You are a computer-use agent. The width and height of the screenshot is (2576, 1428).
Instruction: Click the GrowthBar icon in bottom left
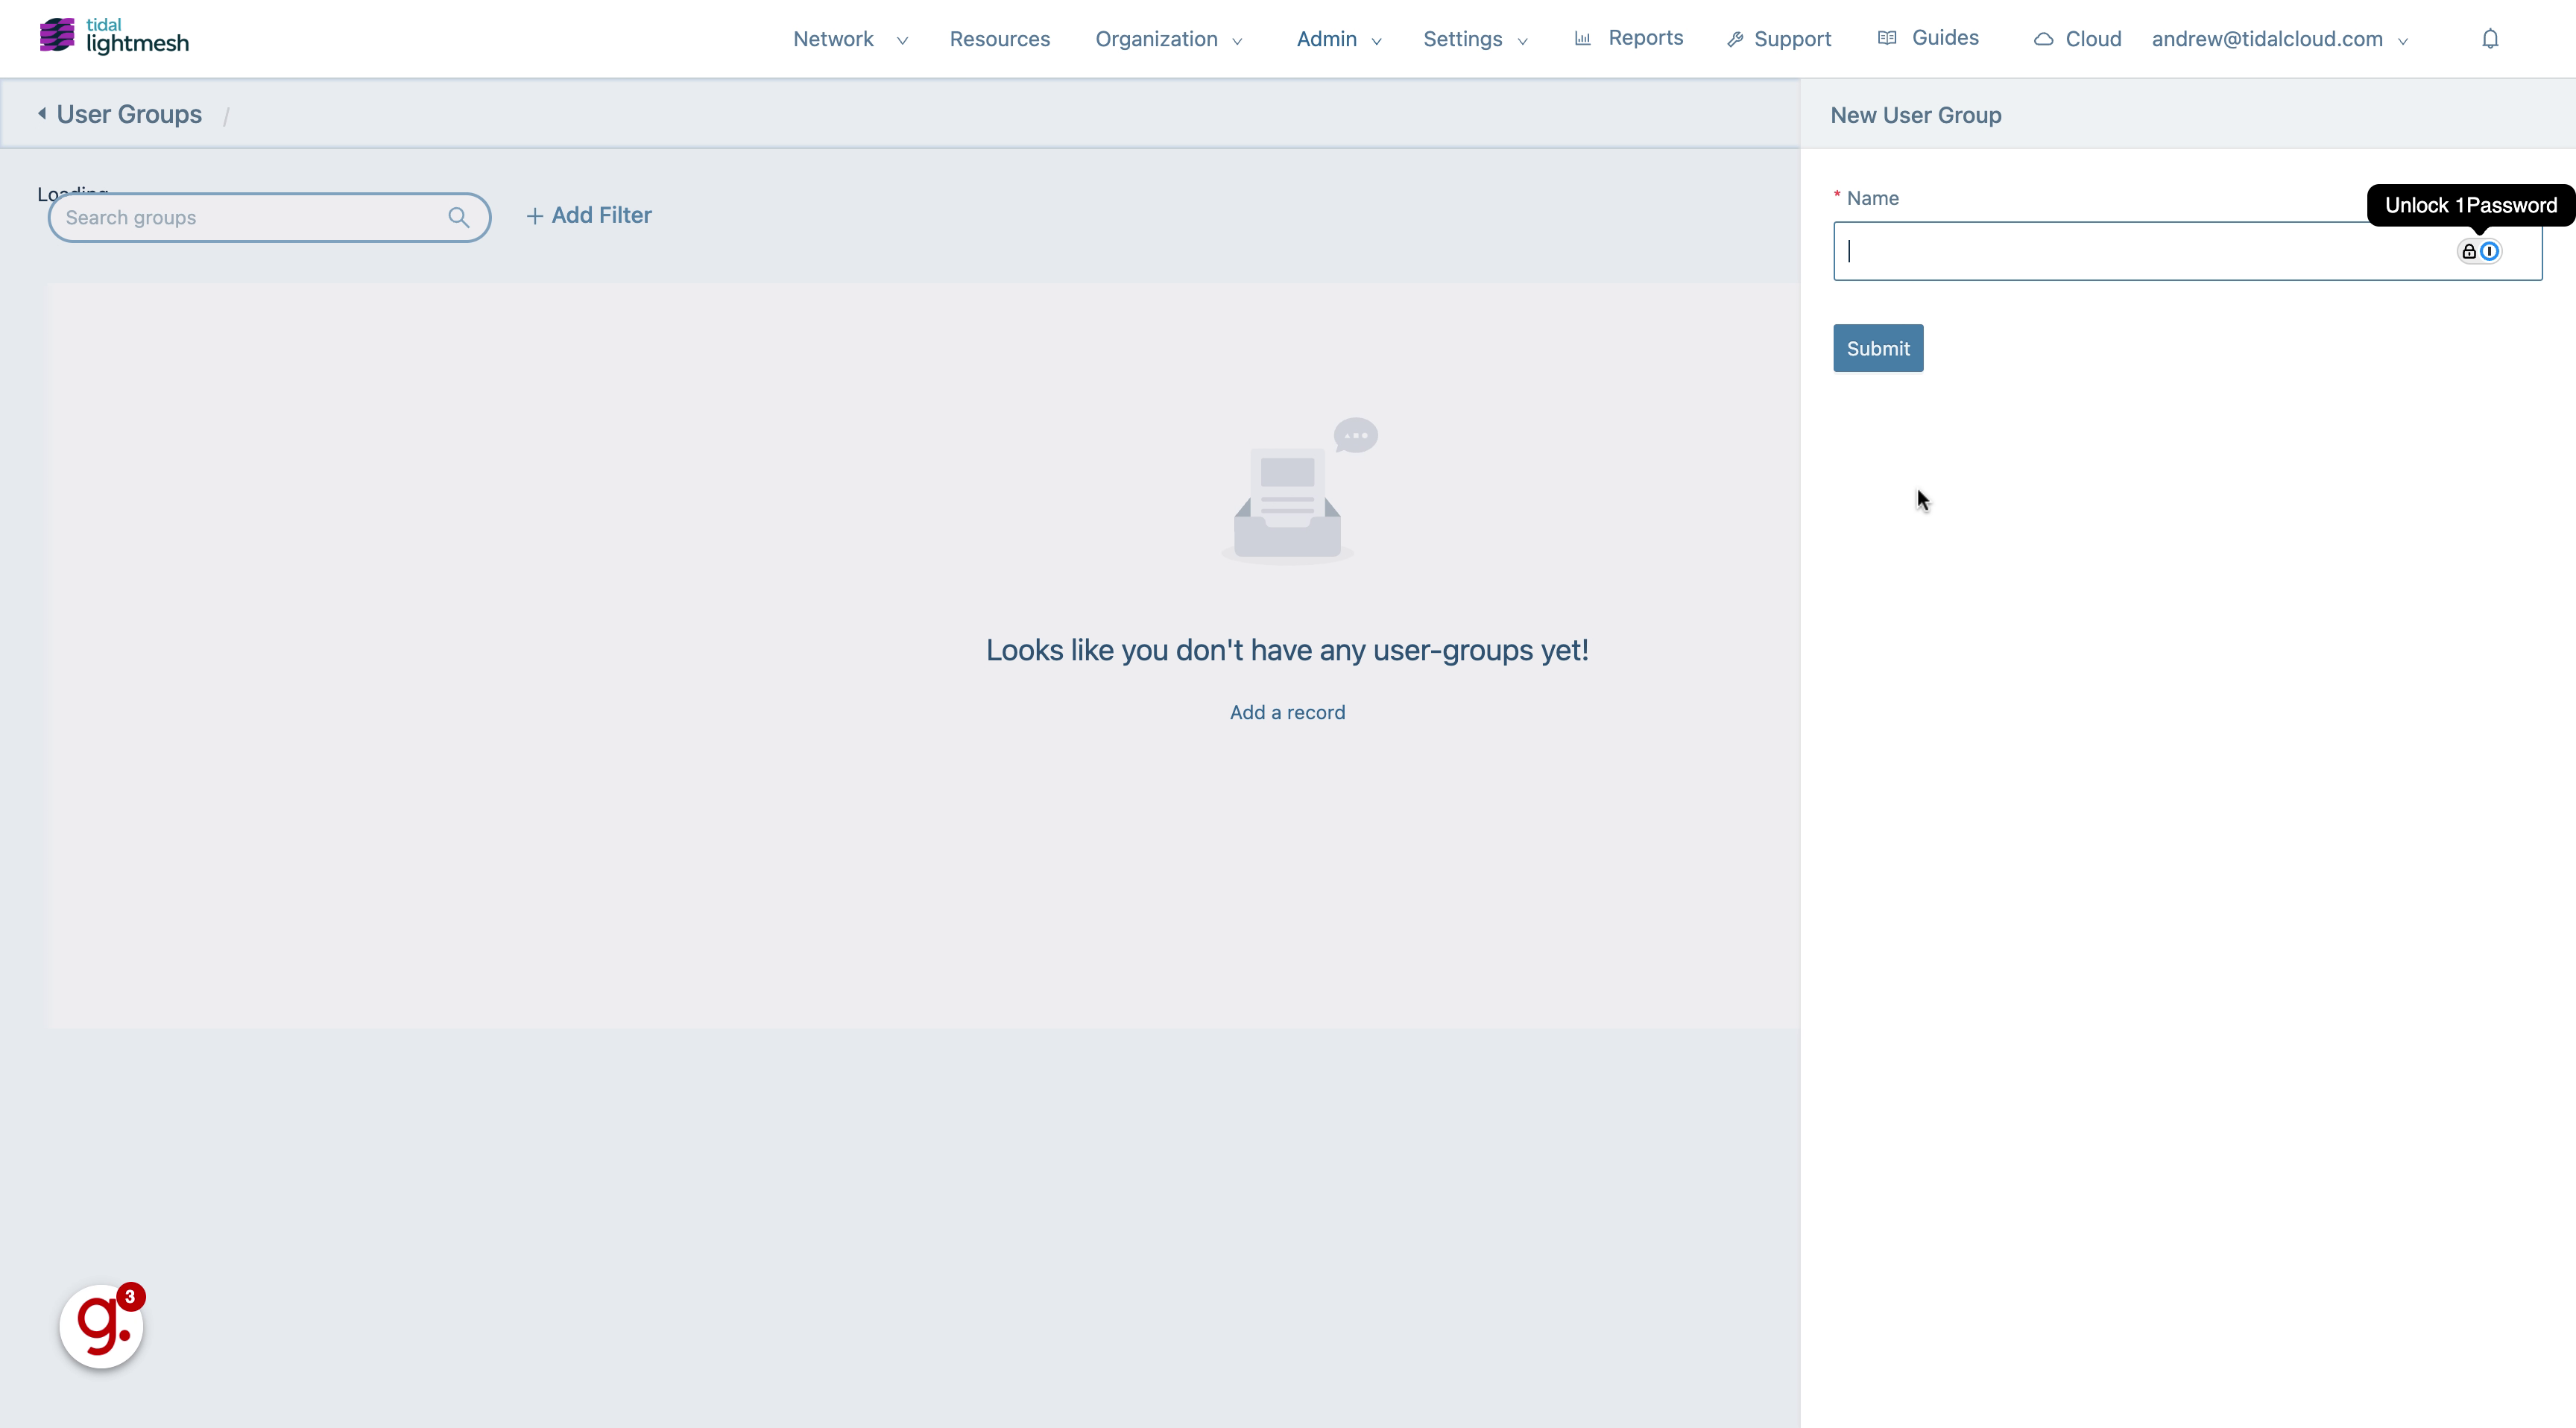click(x=98, y=1324)
